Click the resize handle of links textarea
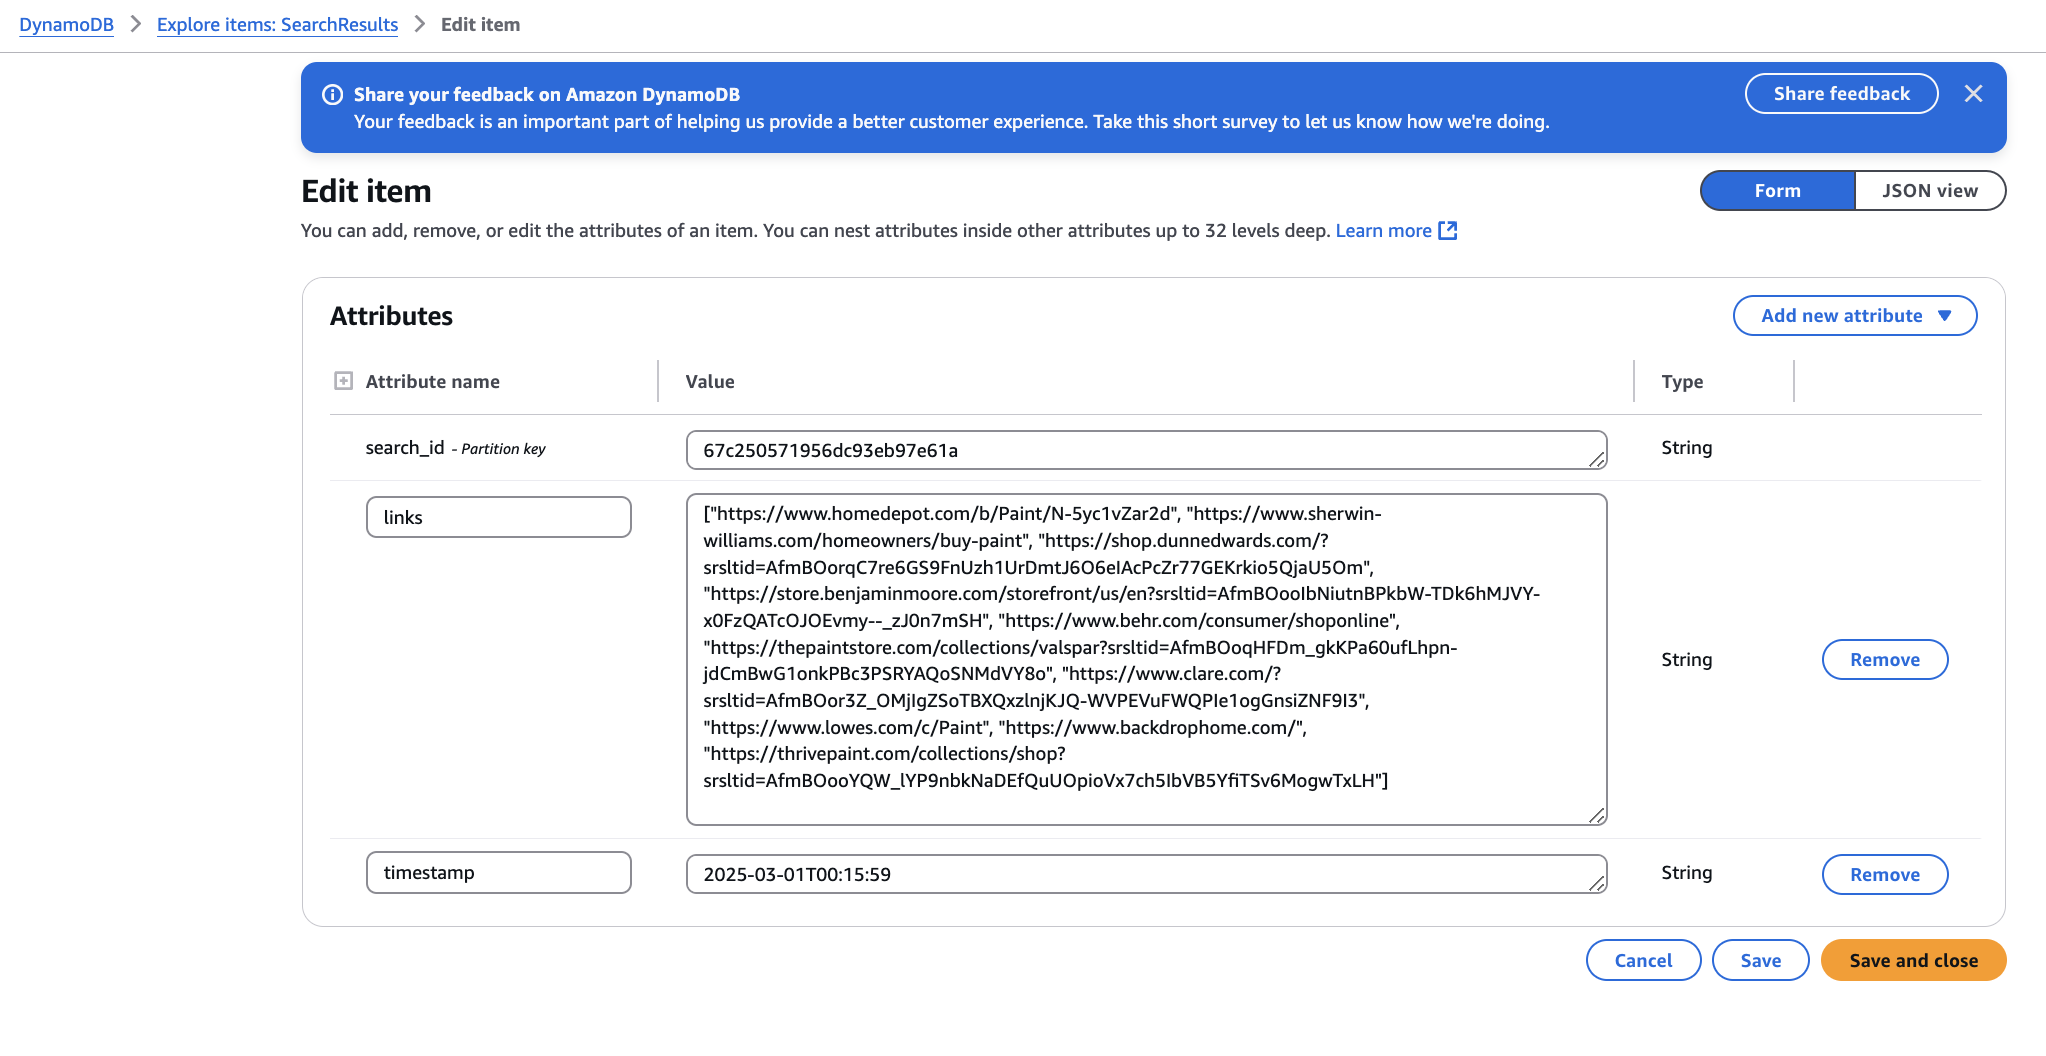 click(1597, 816)
